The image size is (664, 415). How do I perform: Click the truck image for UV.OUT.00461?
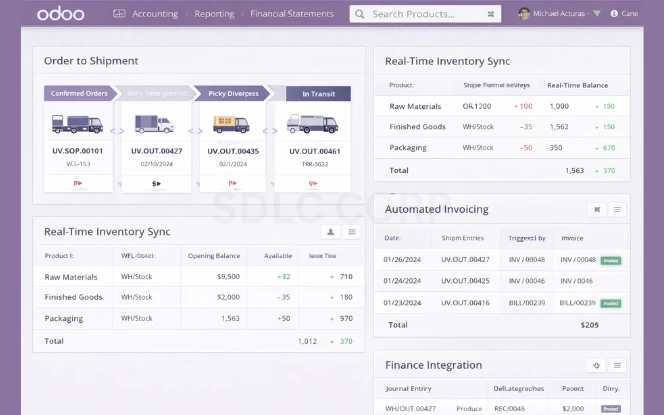point(312,124)
